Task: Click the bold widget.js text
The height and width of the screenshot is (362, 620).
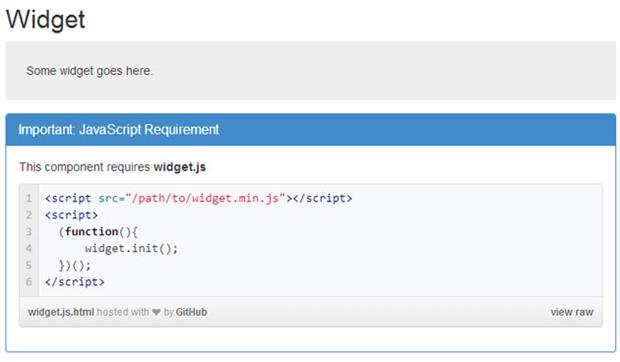Action: click(x=180, y=167)
